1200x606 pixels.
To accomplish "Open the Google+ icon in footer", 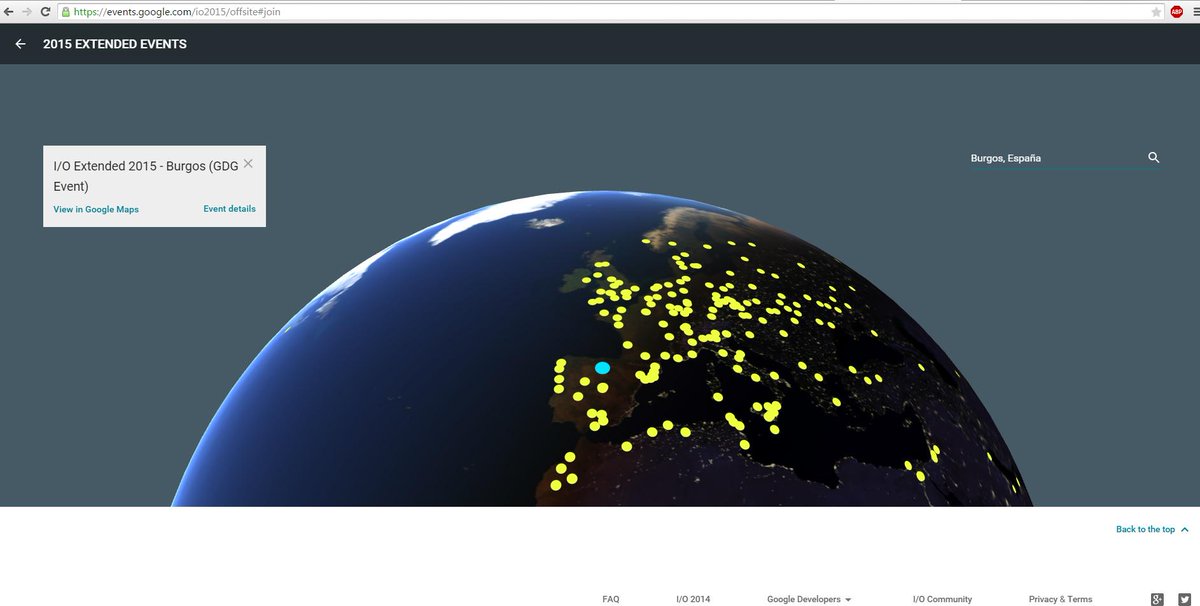I will [1157, 599].
